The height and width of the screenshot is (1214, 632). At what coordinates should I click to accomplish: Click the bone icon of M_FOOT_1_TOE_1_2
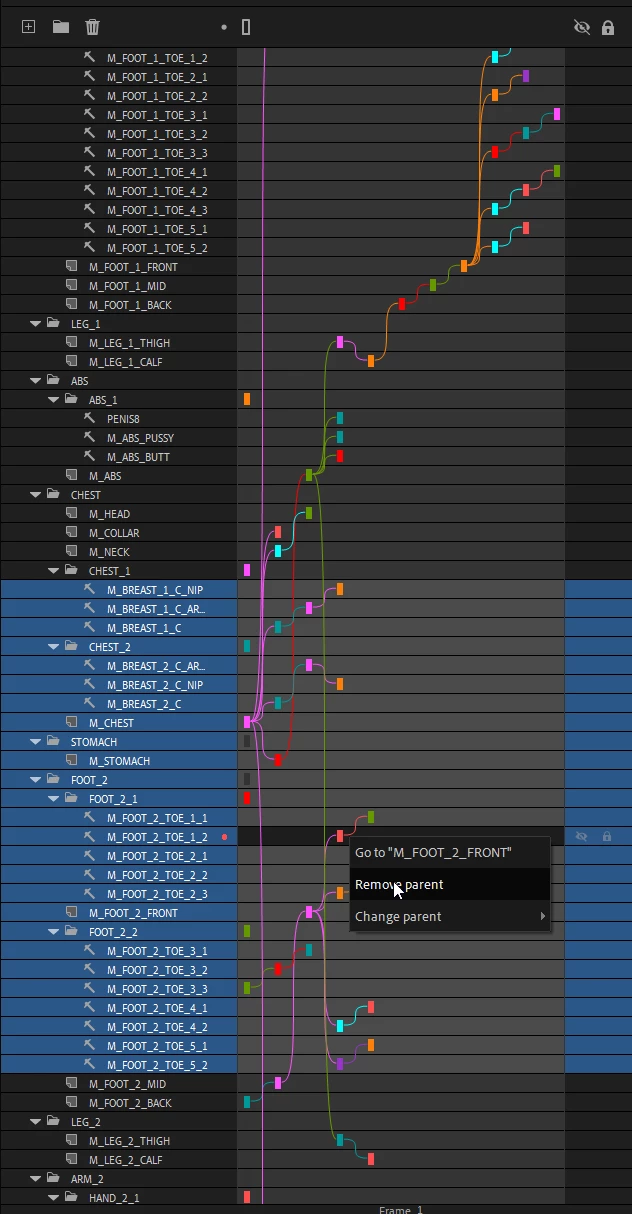pyautogui.click(x=90, y=58)
